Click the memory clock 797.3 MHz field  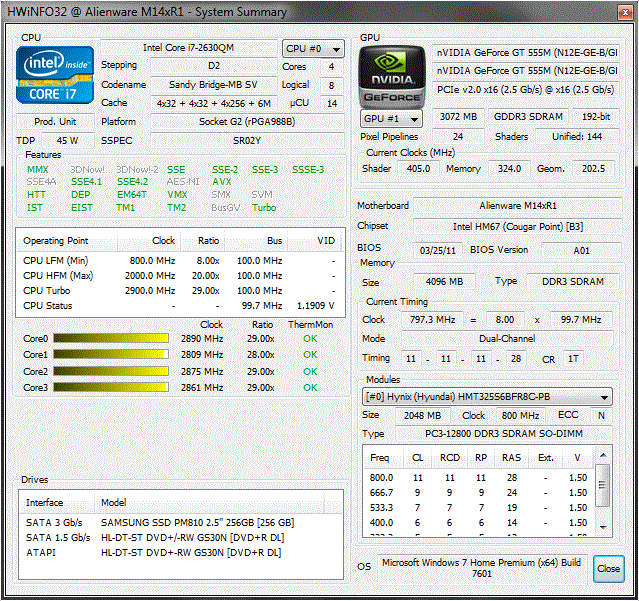(432, 319)
